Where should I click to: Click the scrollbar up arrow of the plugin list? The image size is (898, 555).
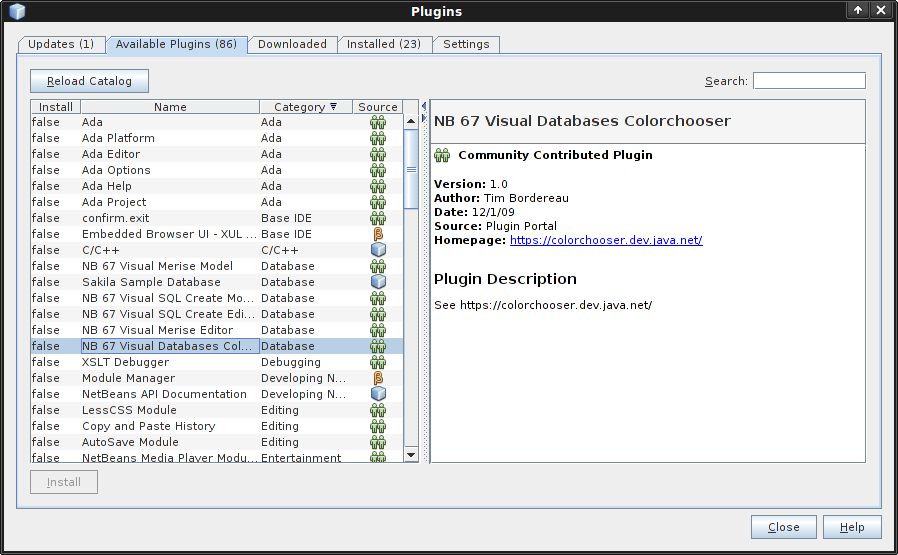[411, 121]
